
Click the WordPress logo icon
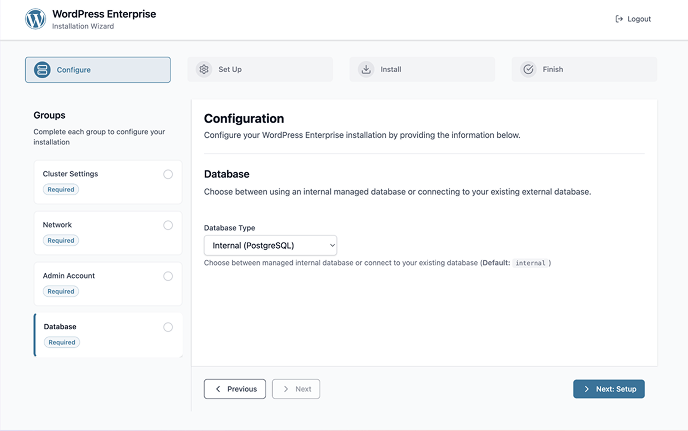coord(36,19)
